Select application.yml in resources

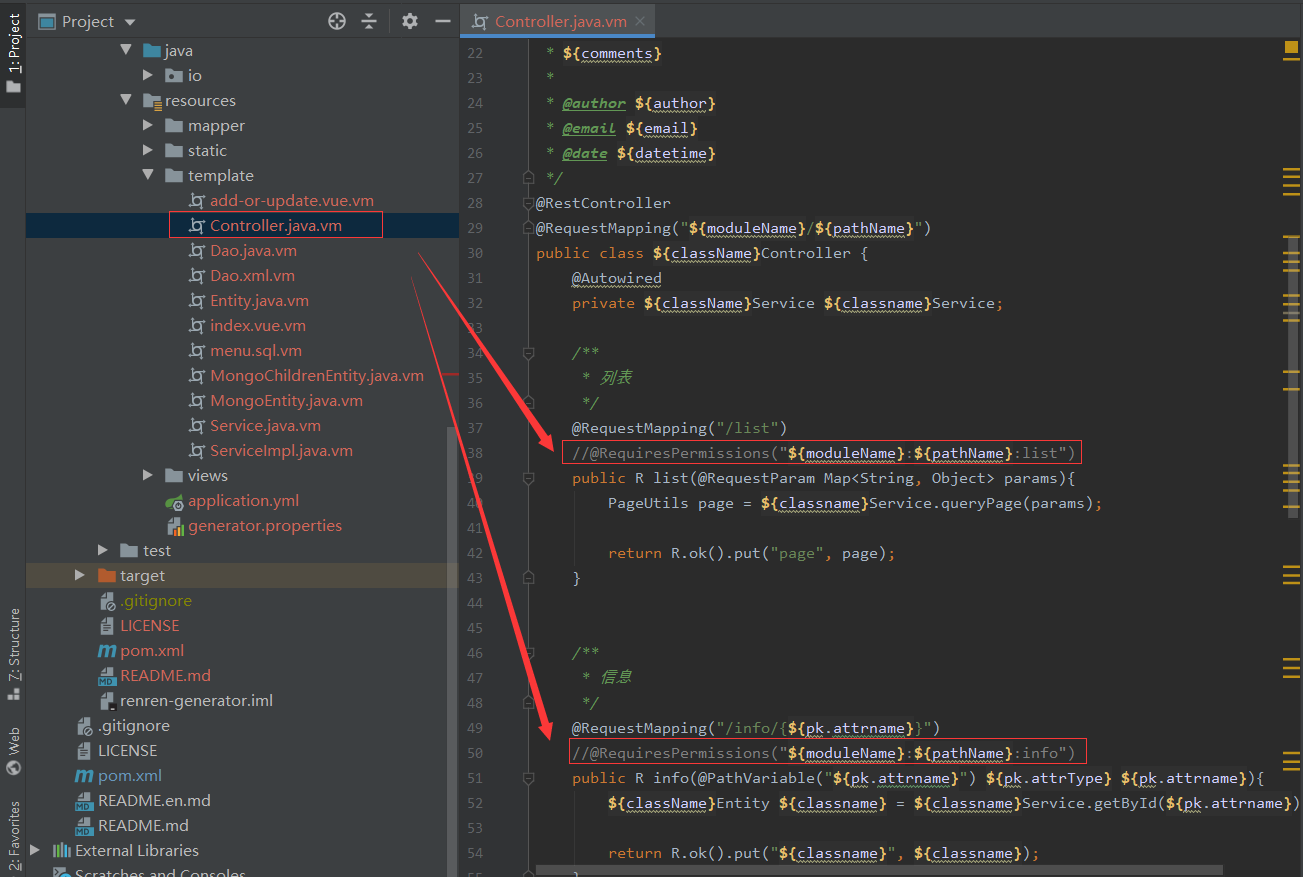point(243,501)
